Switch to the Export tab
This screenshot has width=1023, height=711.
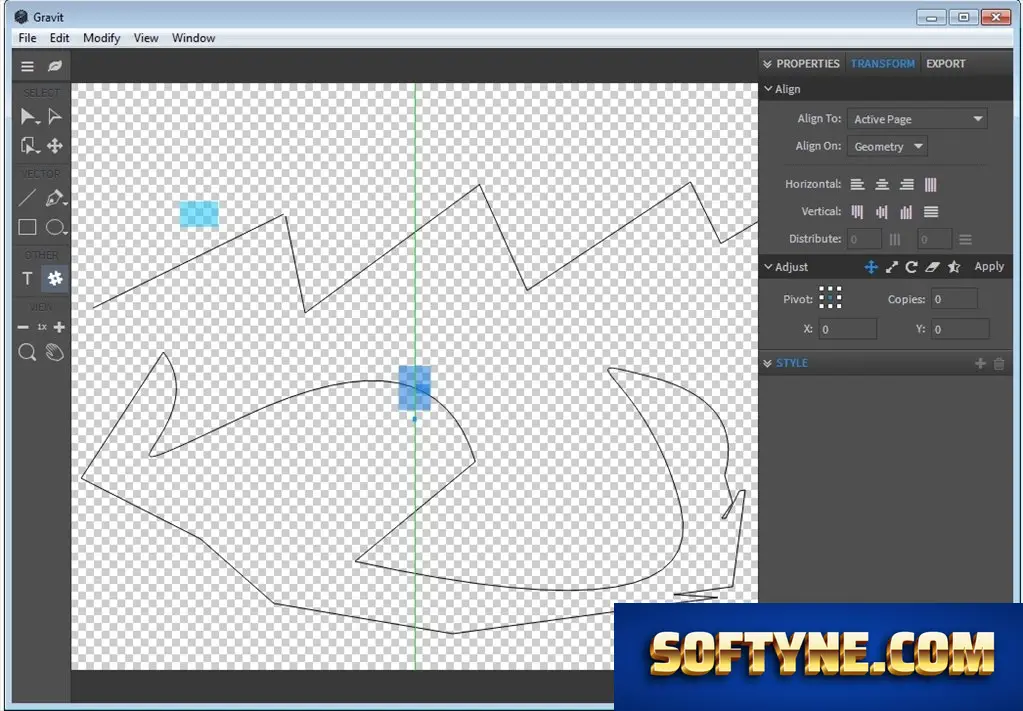pos(945,63)
